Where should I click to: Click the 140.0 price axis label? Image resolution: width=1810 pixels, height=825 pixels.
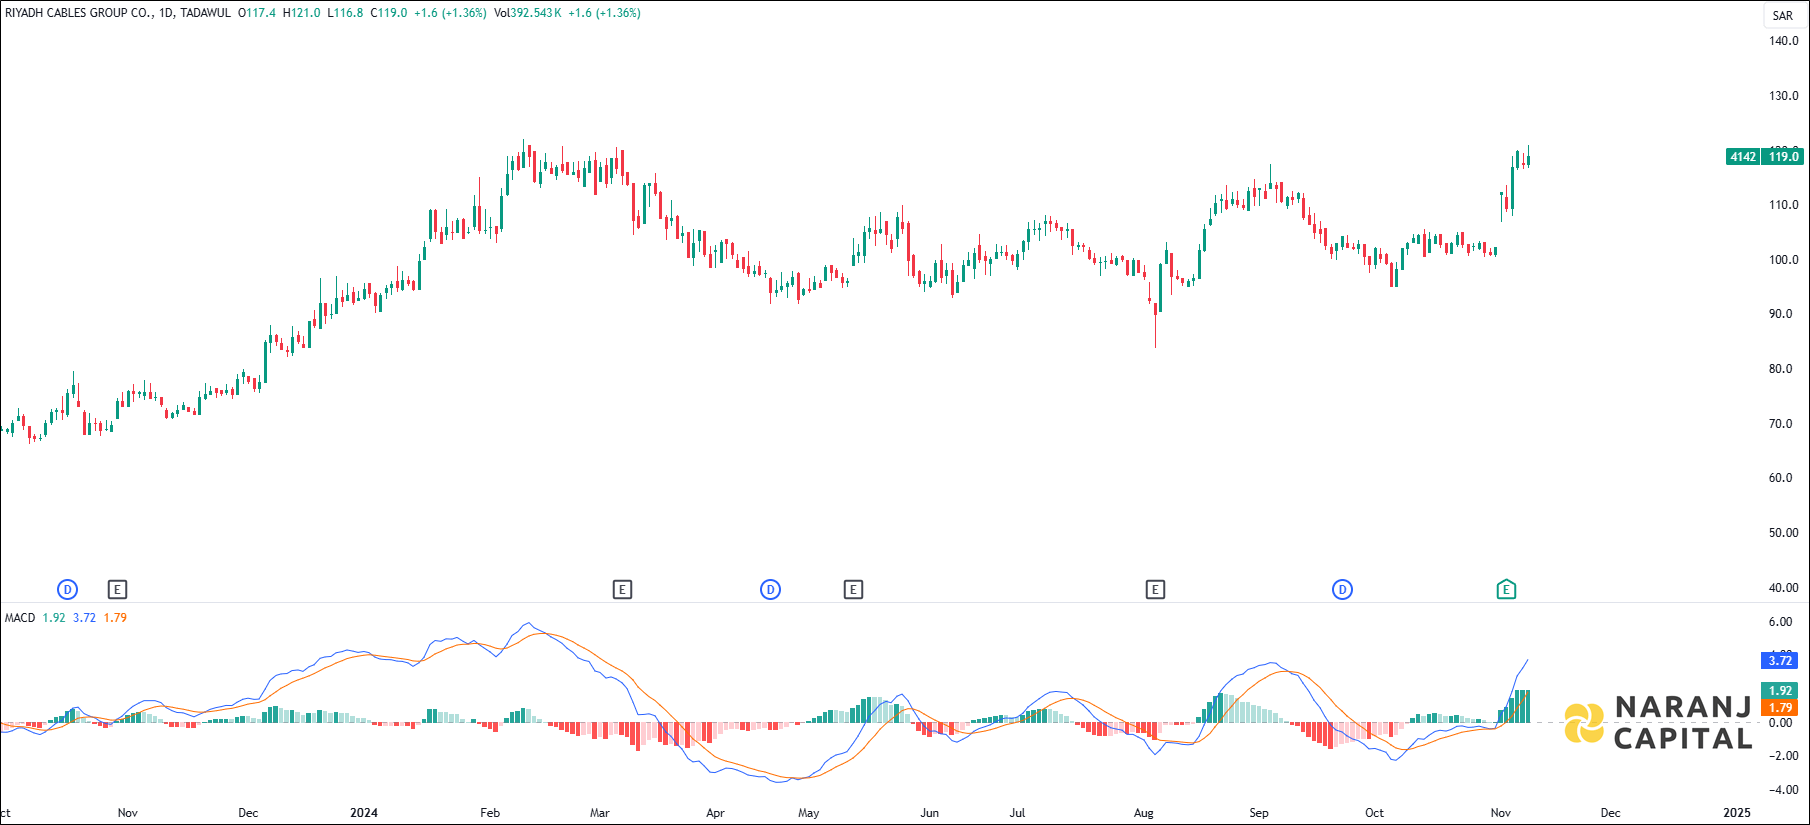1783,41
